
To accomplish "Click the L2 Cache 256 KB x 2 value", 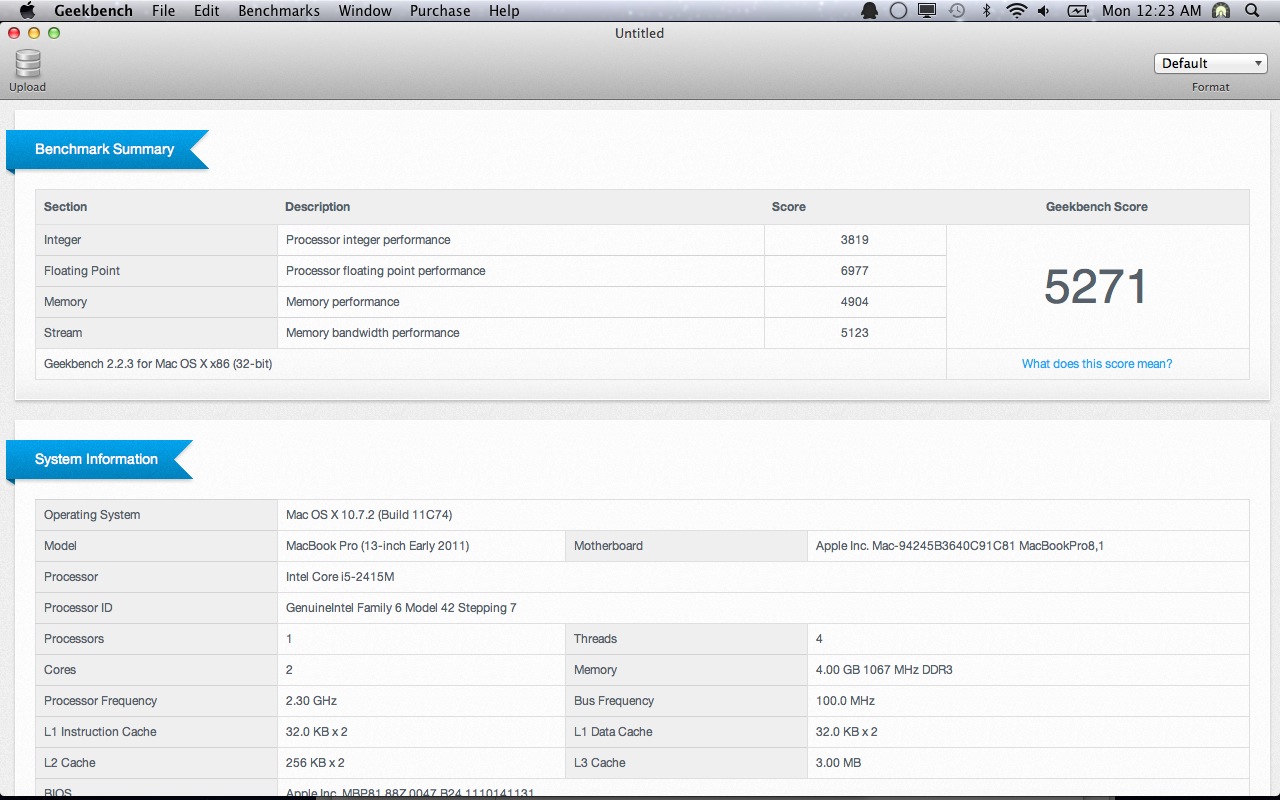I will pyautogui.click(x=315, y=763).
